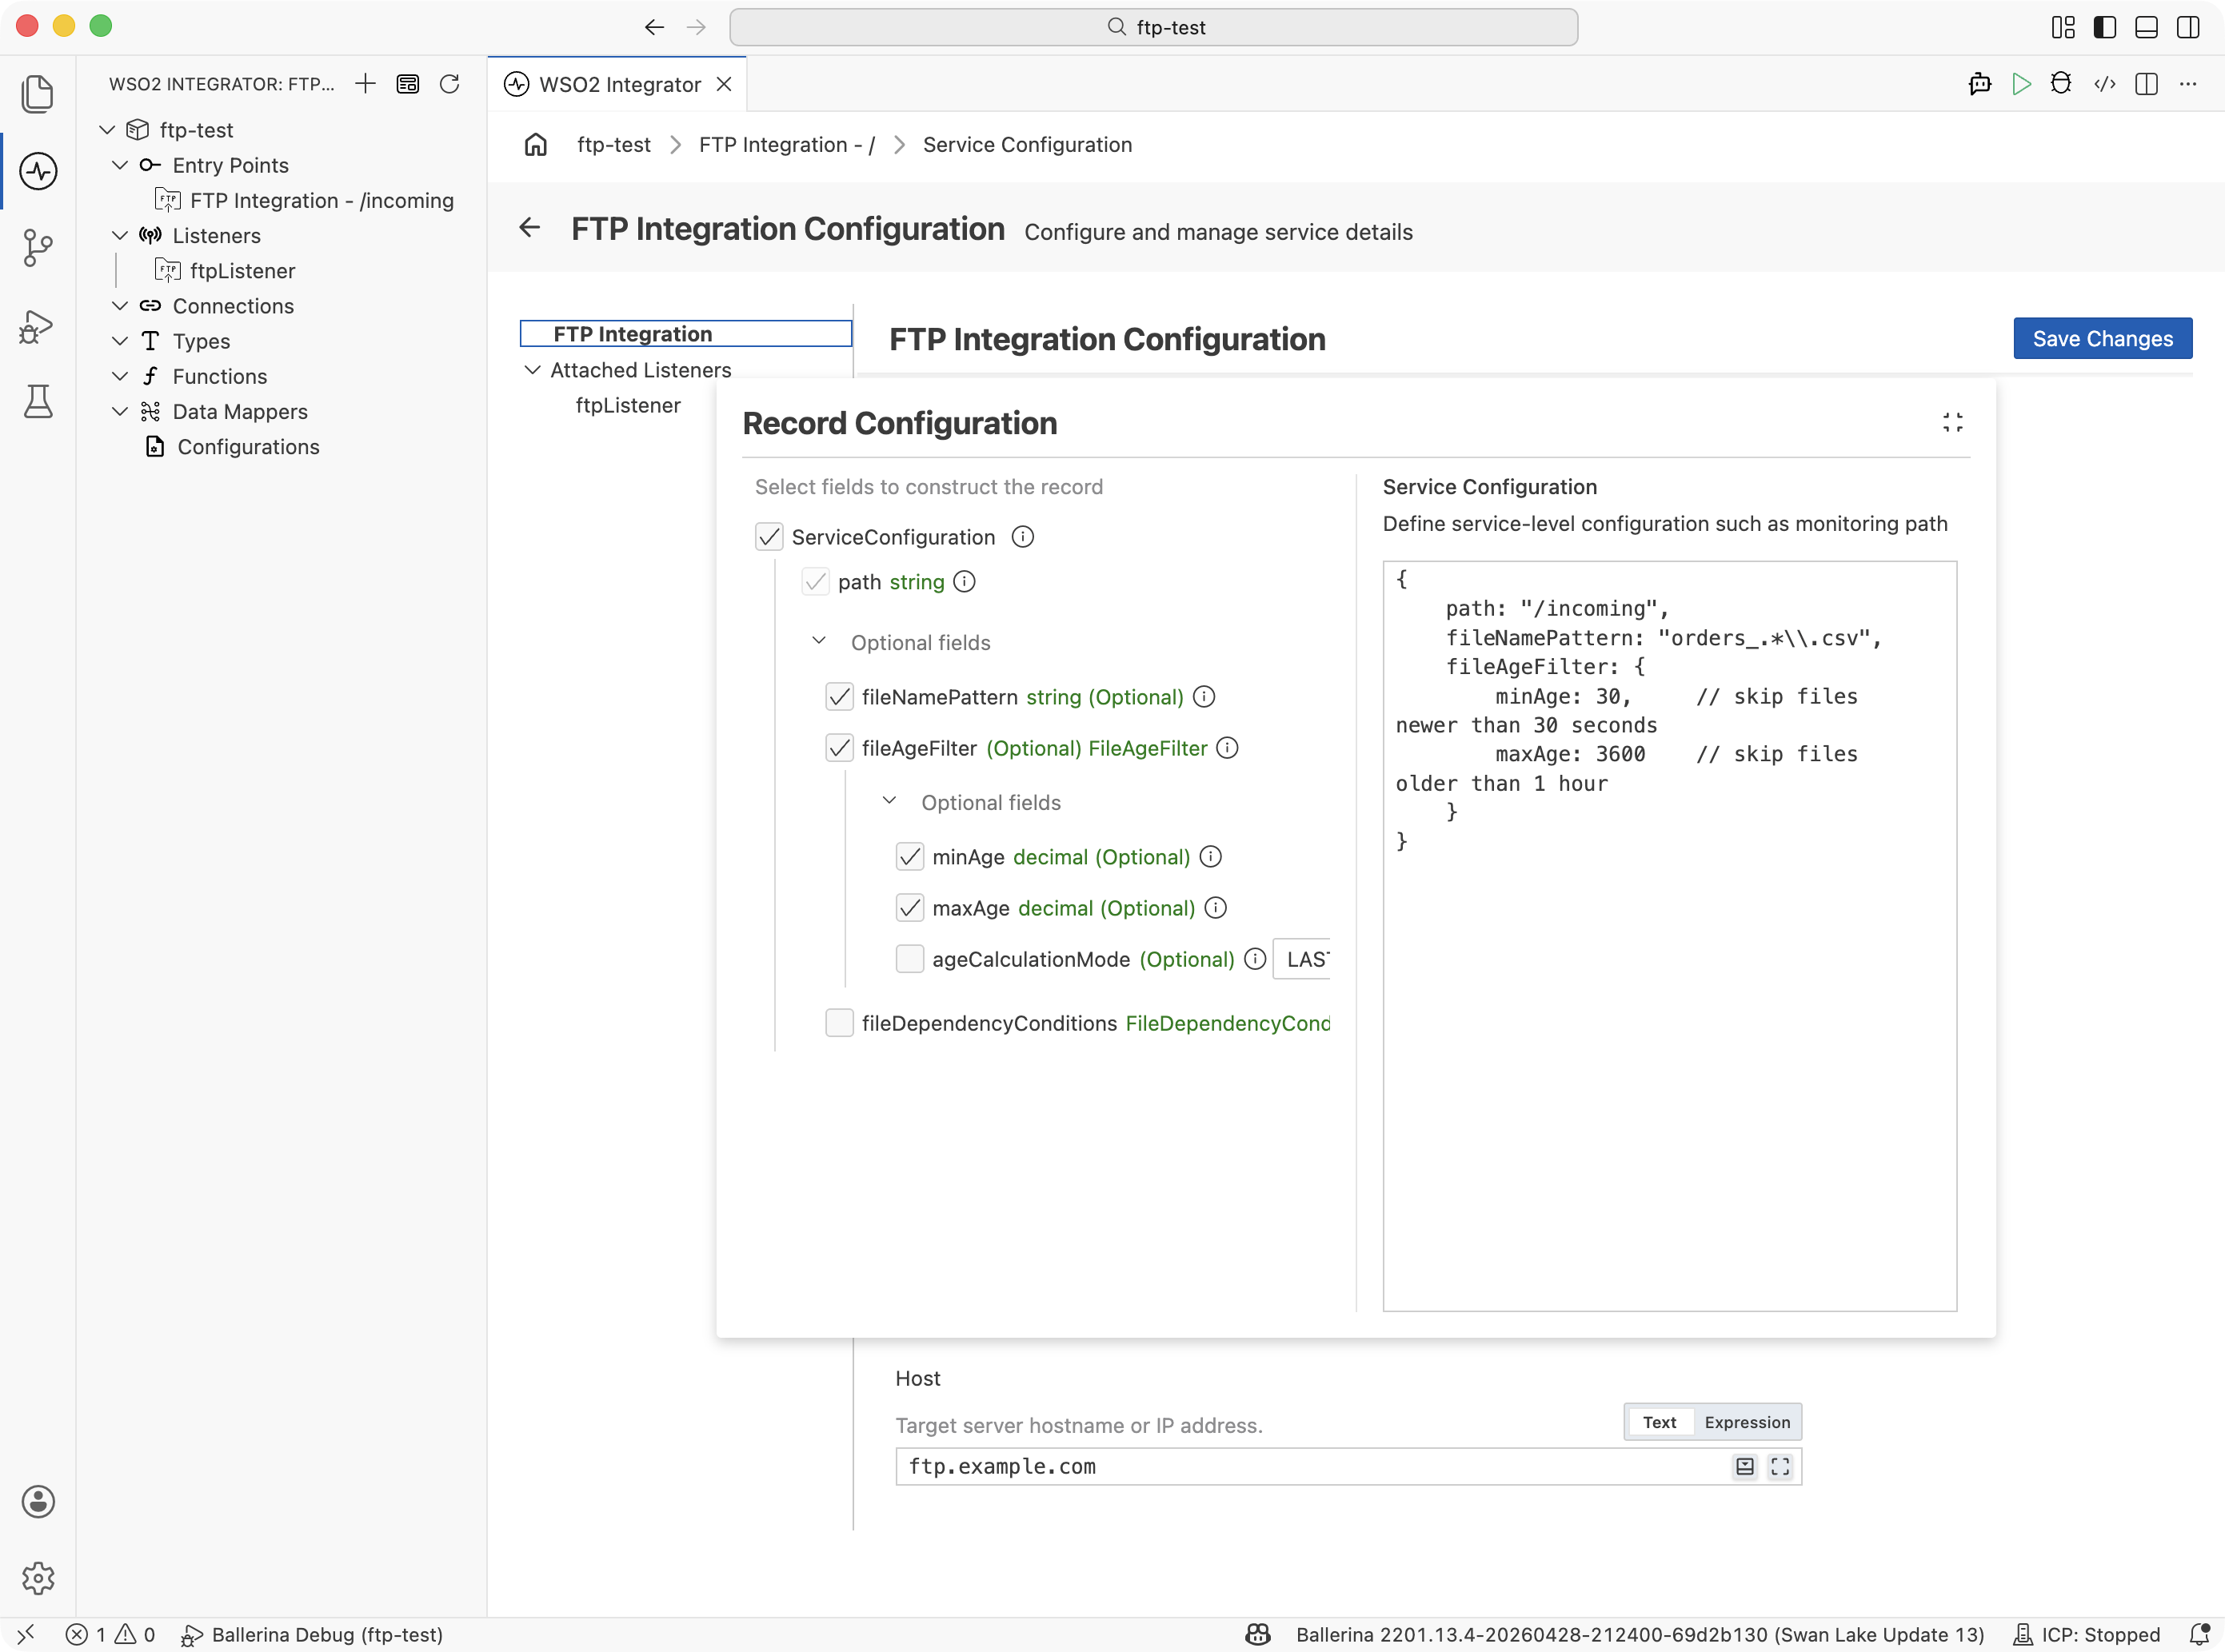
Task: Open the Manage gear settings
Action: [38, 1578]
